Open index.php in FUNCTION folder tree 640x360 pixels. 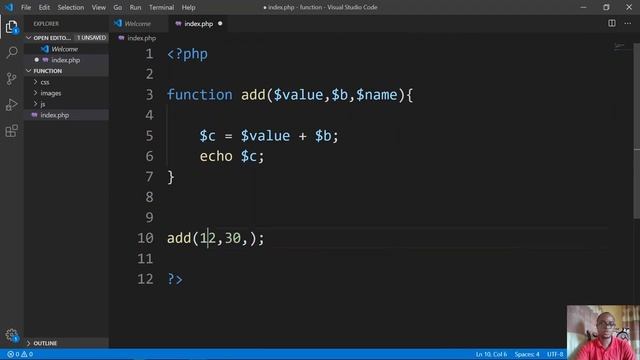(66, 115)
